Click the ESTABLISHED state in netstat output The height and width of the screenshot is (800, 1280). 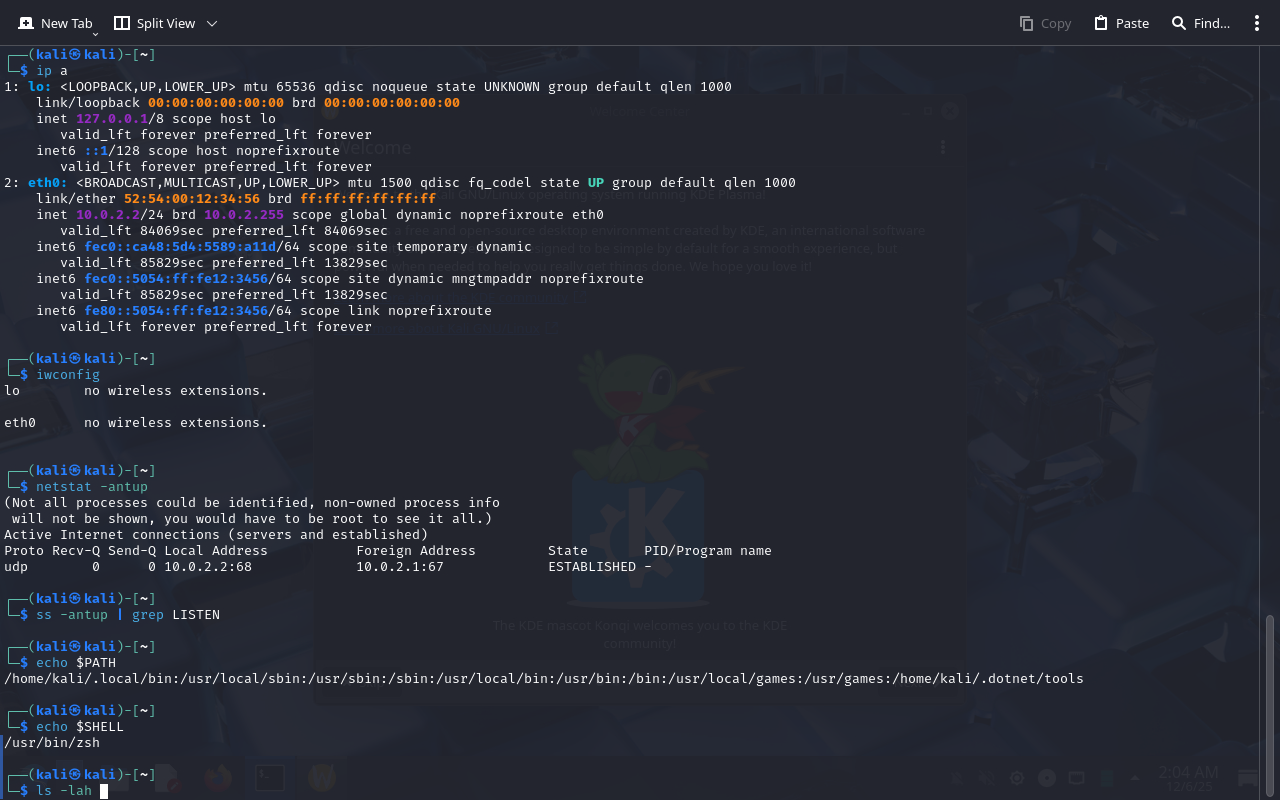[592, 567]
